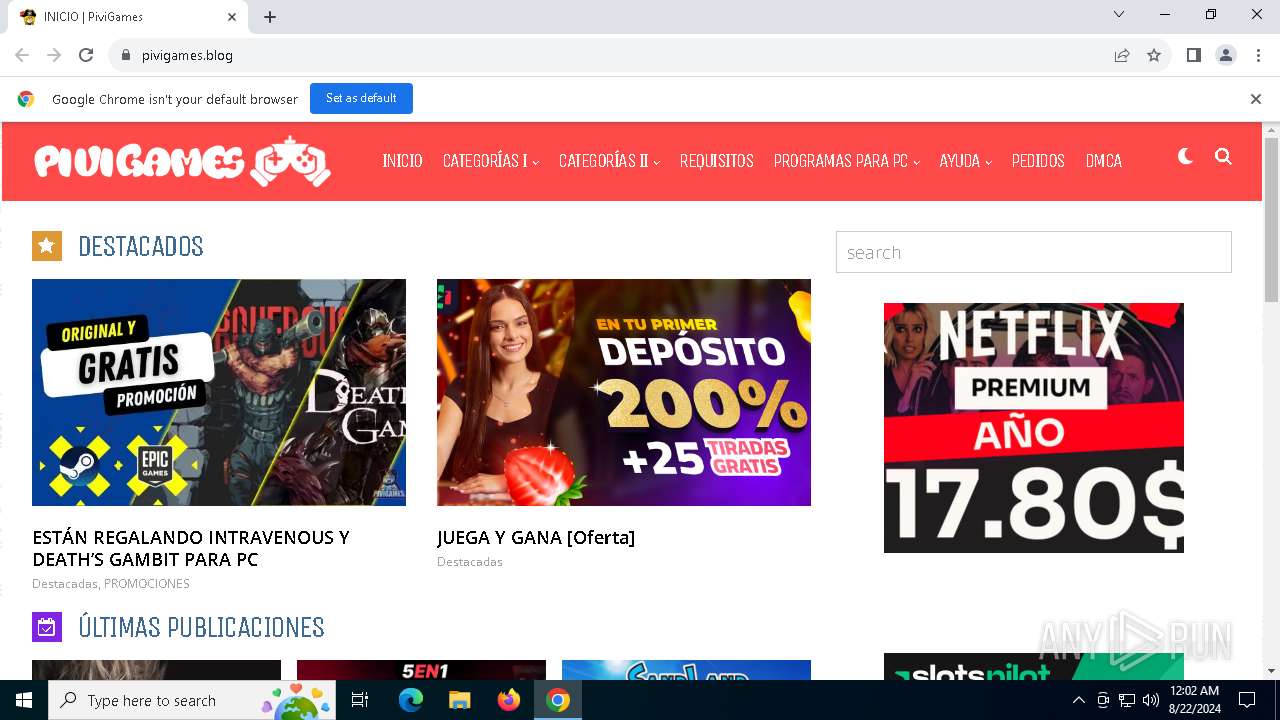Screen dimensions: 1280x720
Task: Click the ÚLTIMAS PUBLICACIONES heading
Action: point(201,627)
